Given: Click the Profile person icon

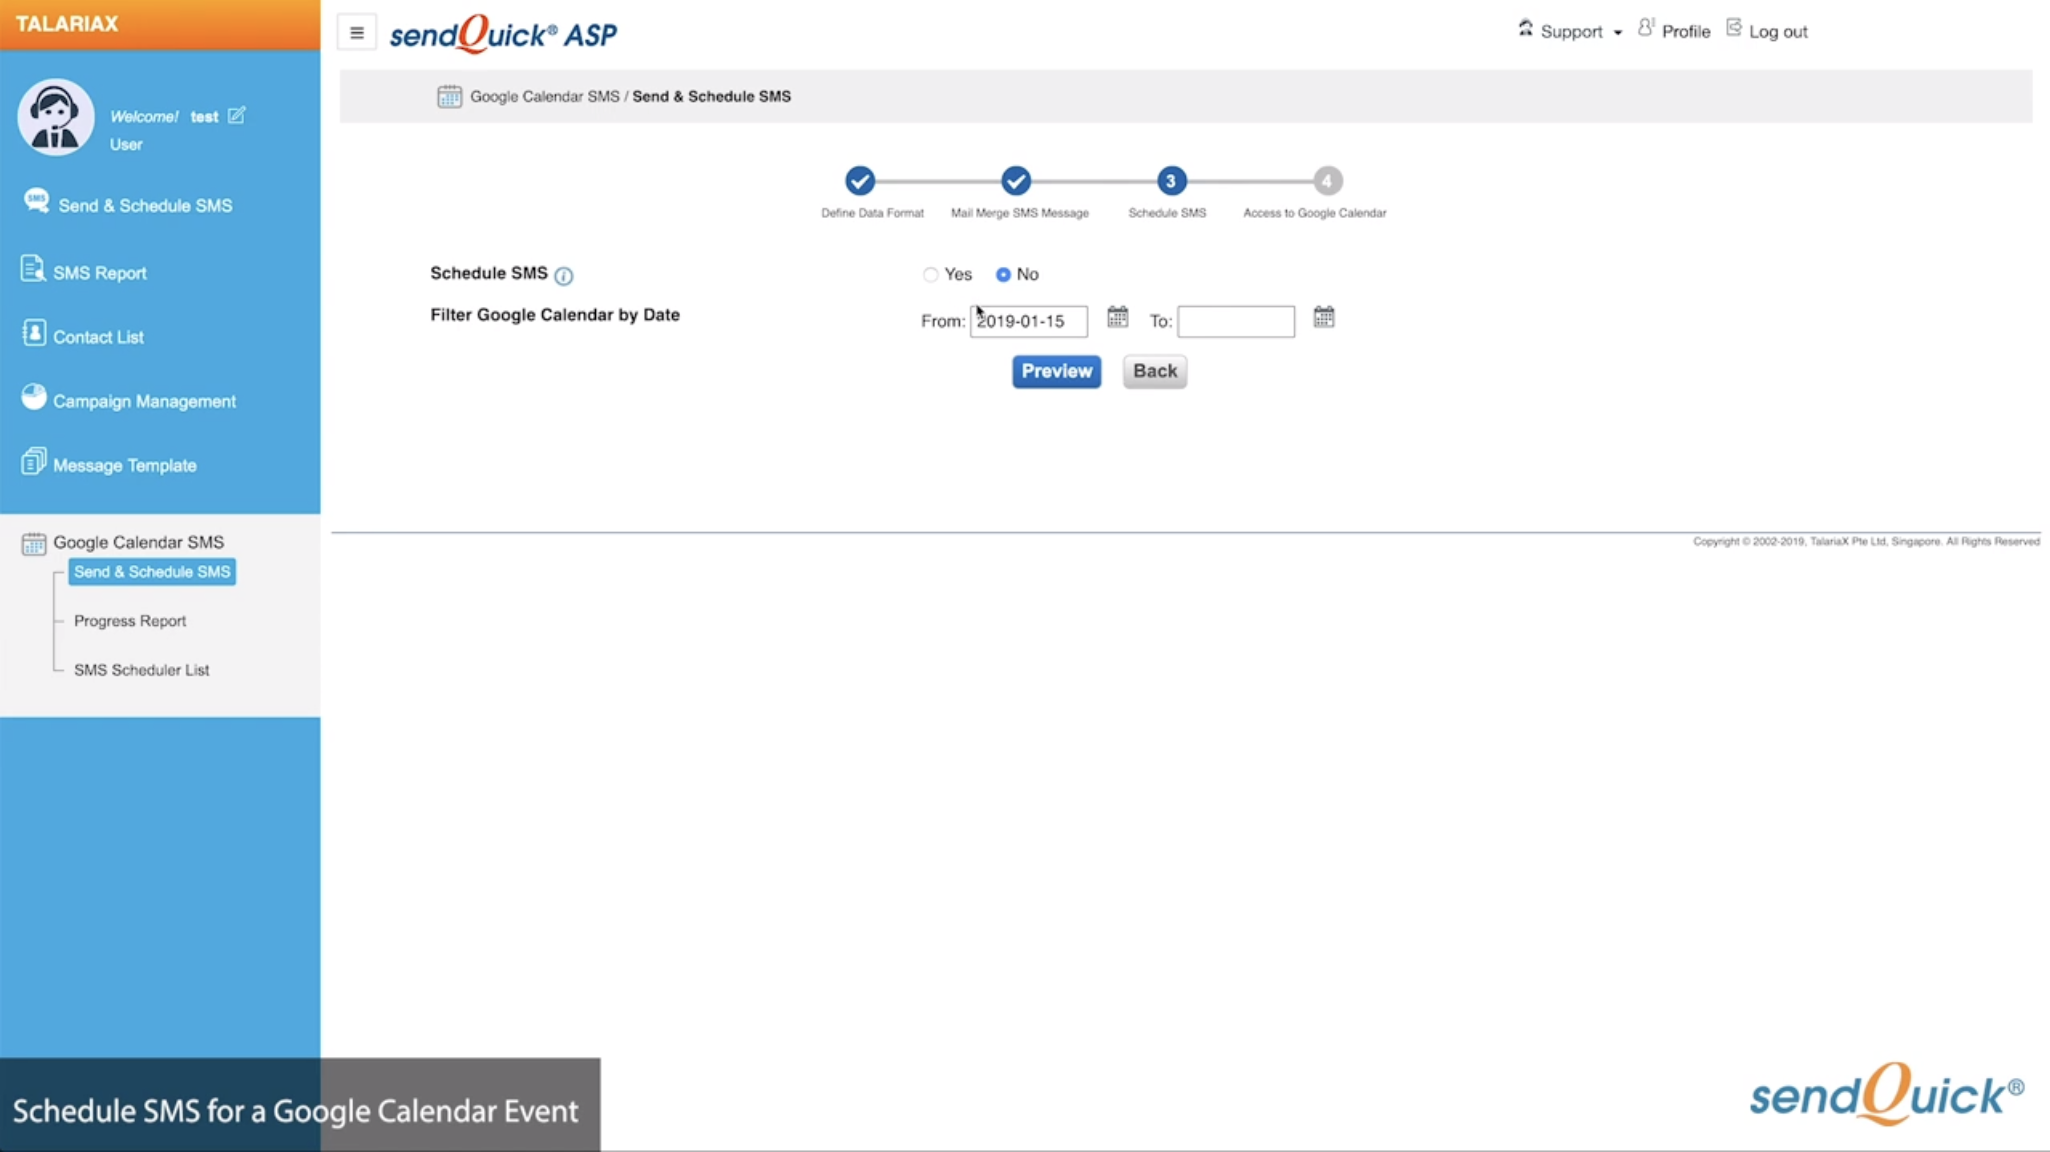Looking at the screenshot, I should [1646, 28].
